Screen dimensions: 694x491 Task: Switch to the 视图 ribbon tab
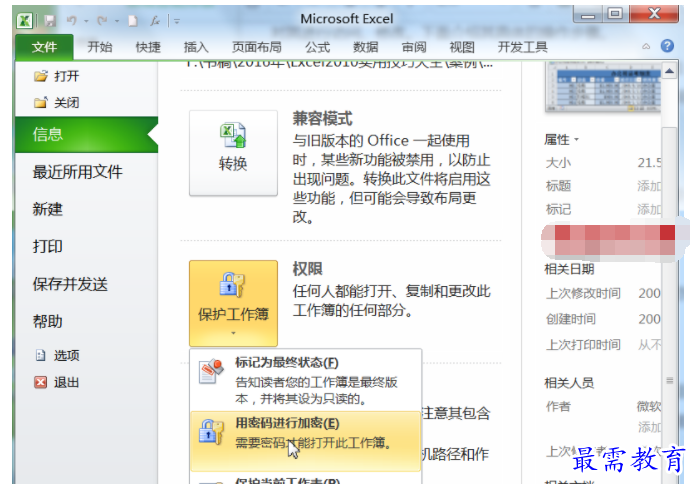pos(462,47)
